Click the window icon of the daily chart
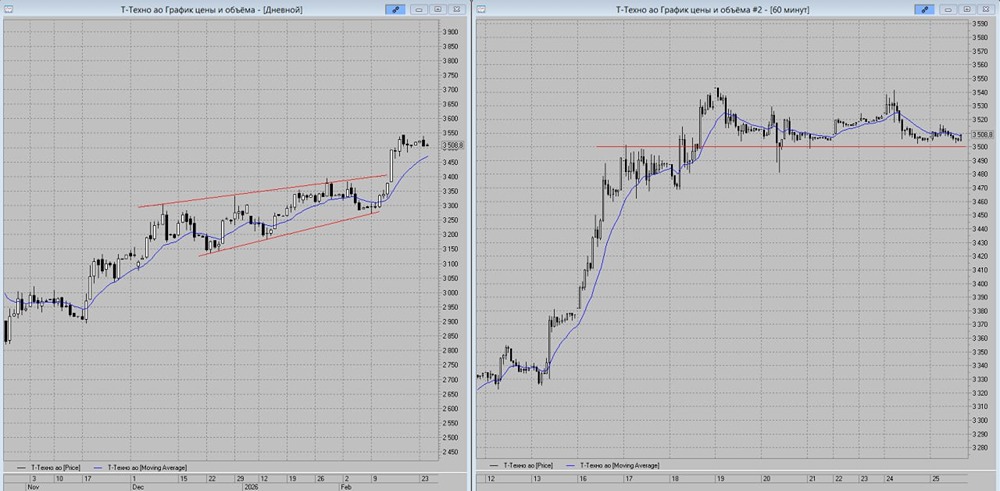This screenshot has height=491, width=1000. (8, 8)
